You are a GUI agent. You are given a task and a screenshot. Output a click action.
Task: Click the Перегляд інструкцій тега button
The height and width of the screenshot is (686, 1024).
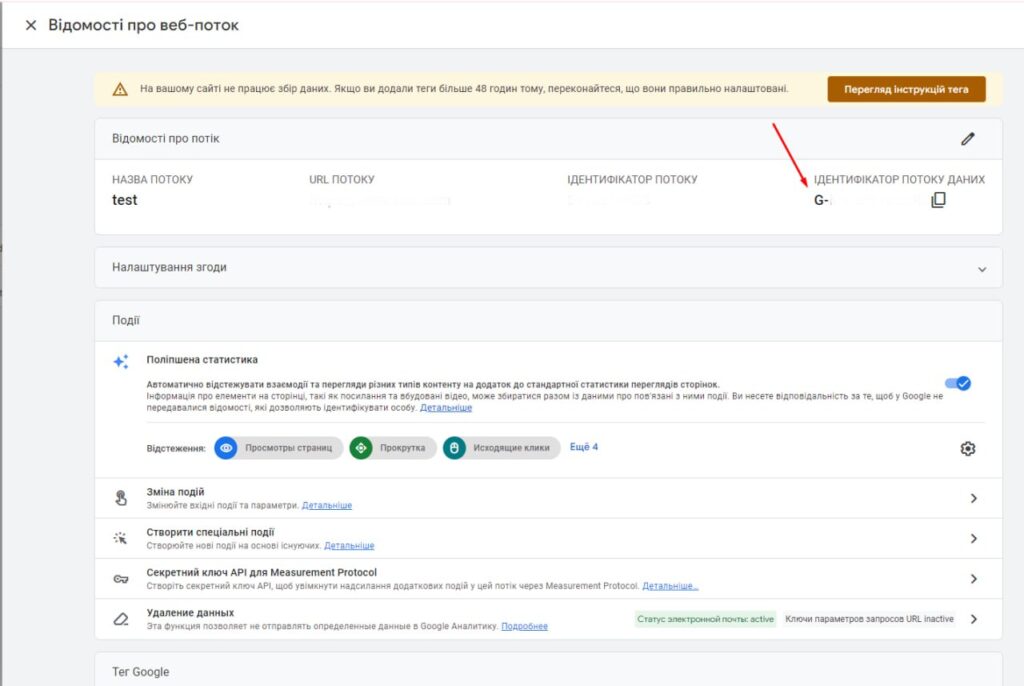906,89
